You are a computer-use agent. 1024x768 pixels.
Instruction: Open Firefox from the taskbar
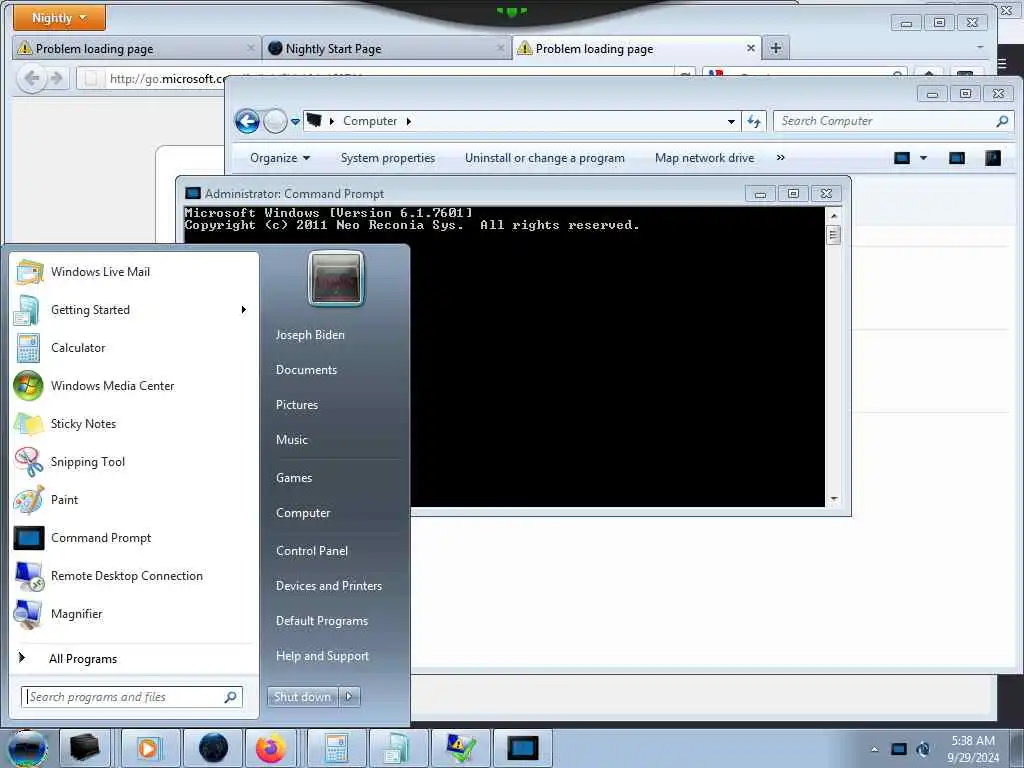tap(270, 748)
